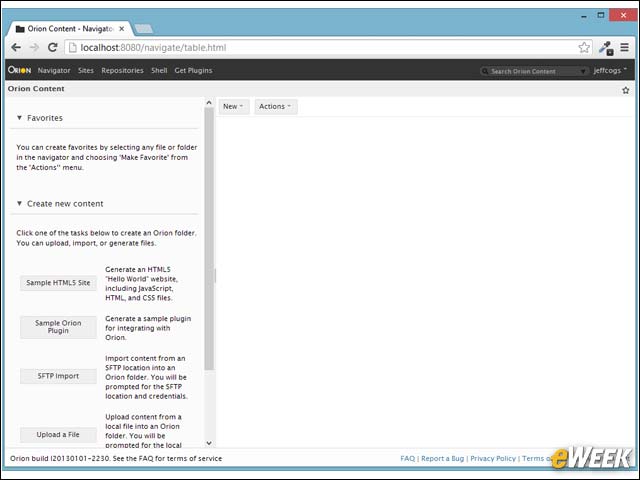Open the Chrome hamburger menu

tap(624, 47)
